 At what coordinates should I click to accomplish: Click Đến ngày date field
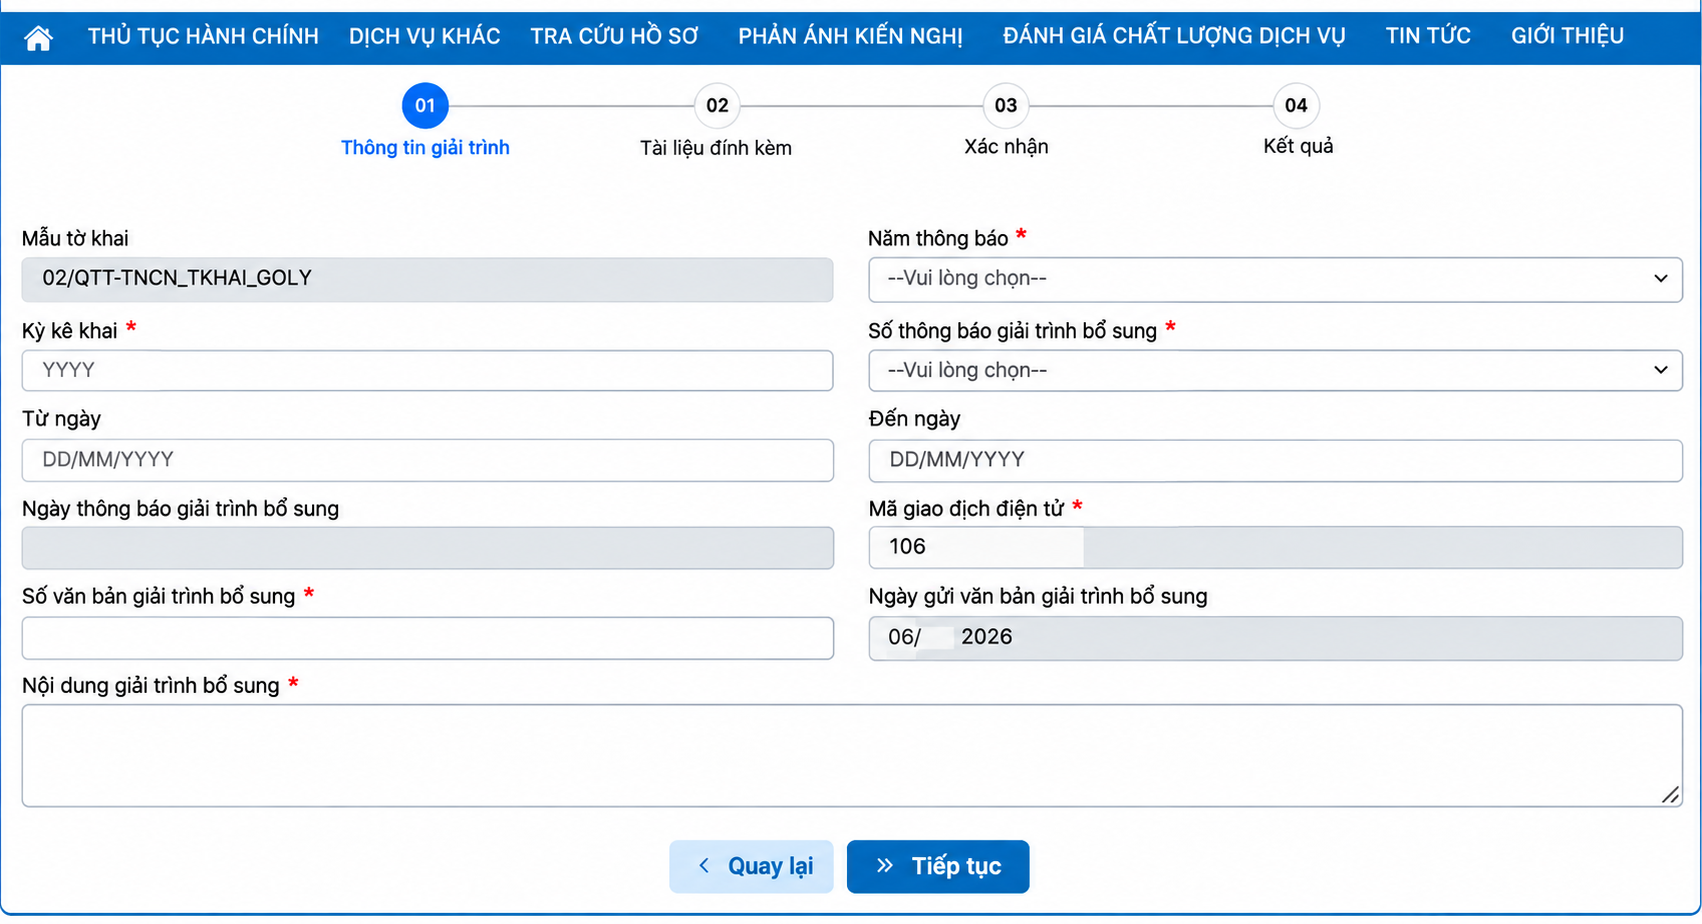(1275, 460)
